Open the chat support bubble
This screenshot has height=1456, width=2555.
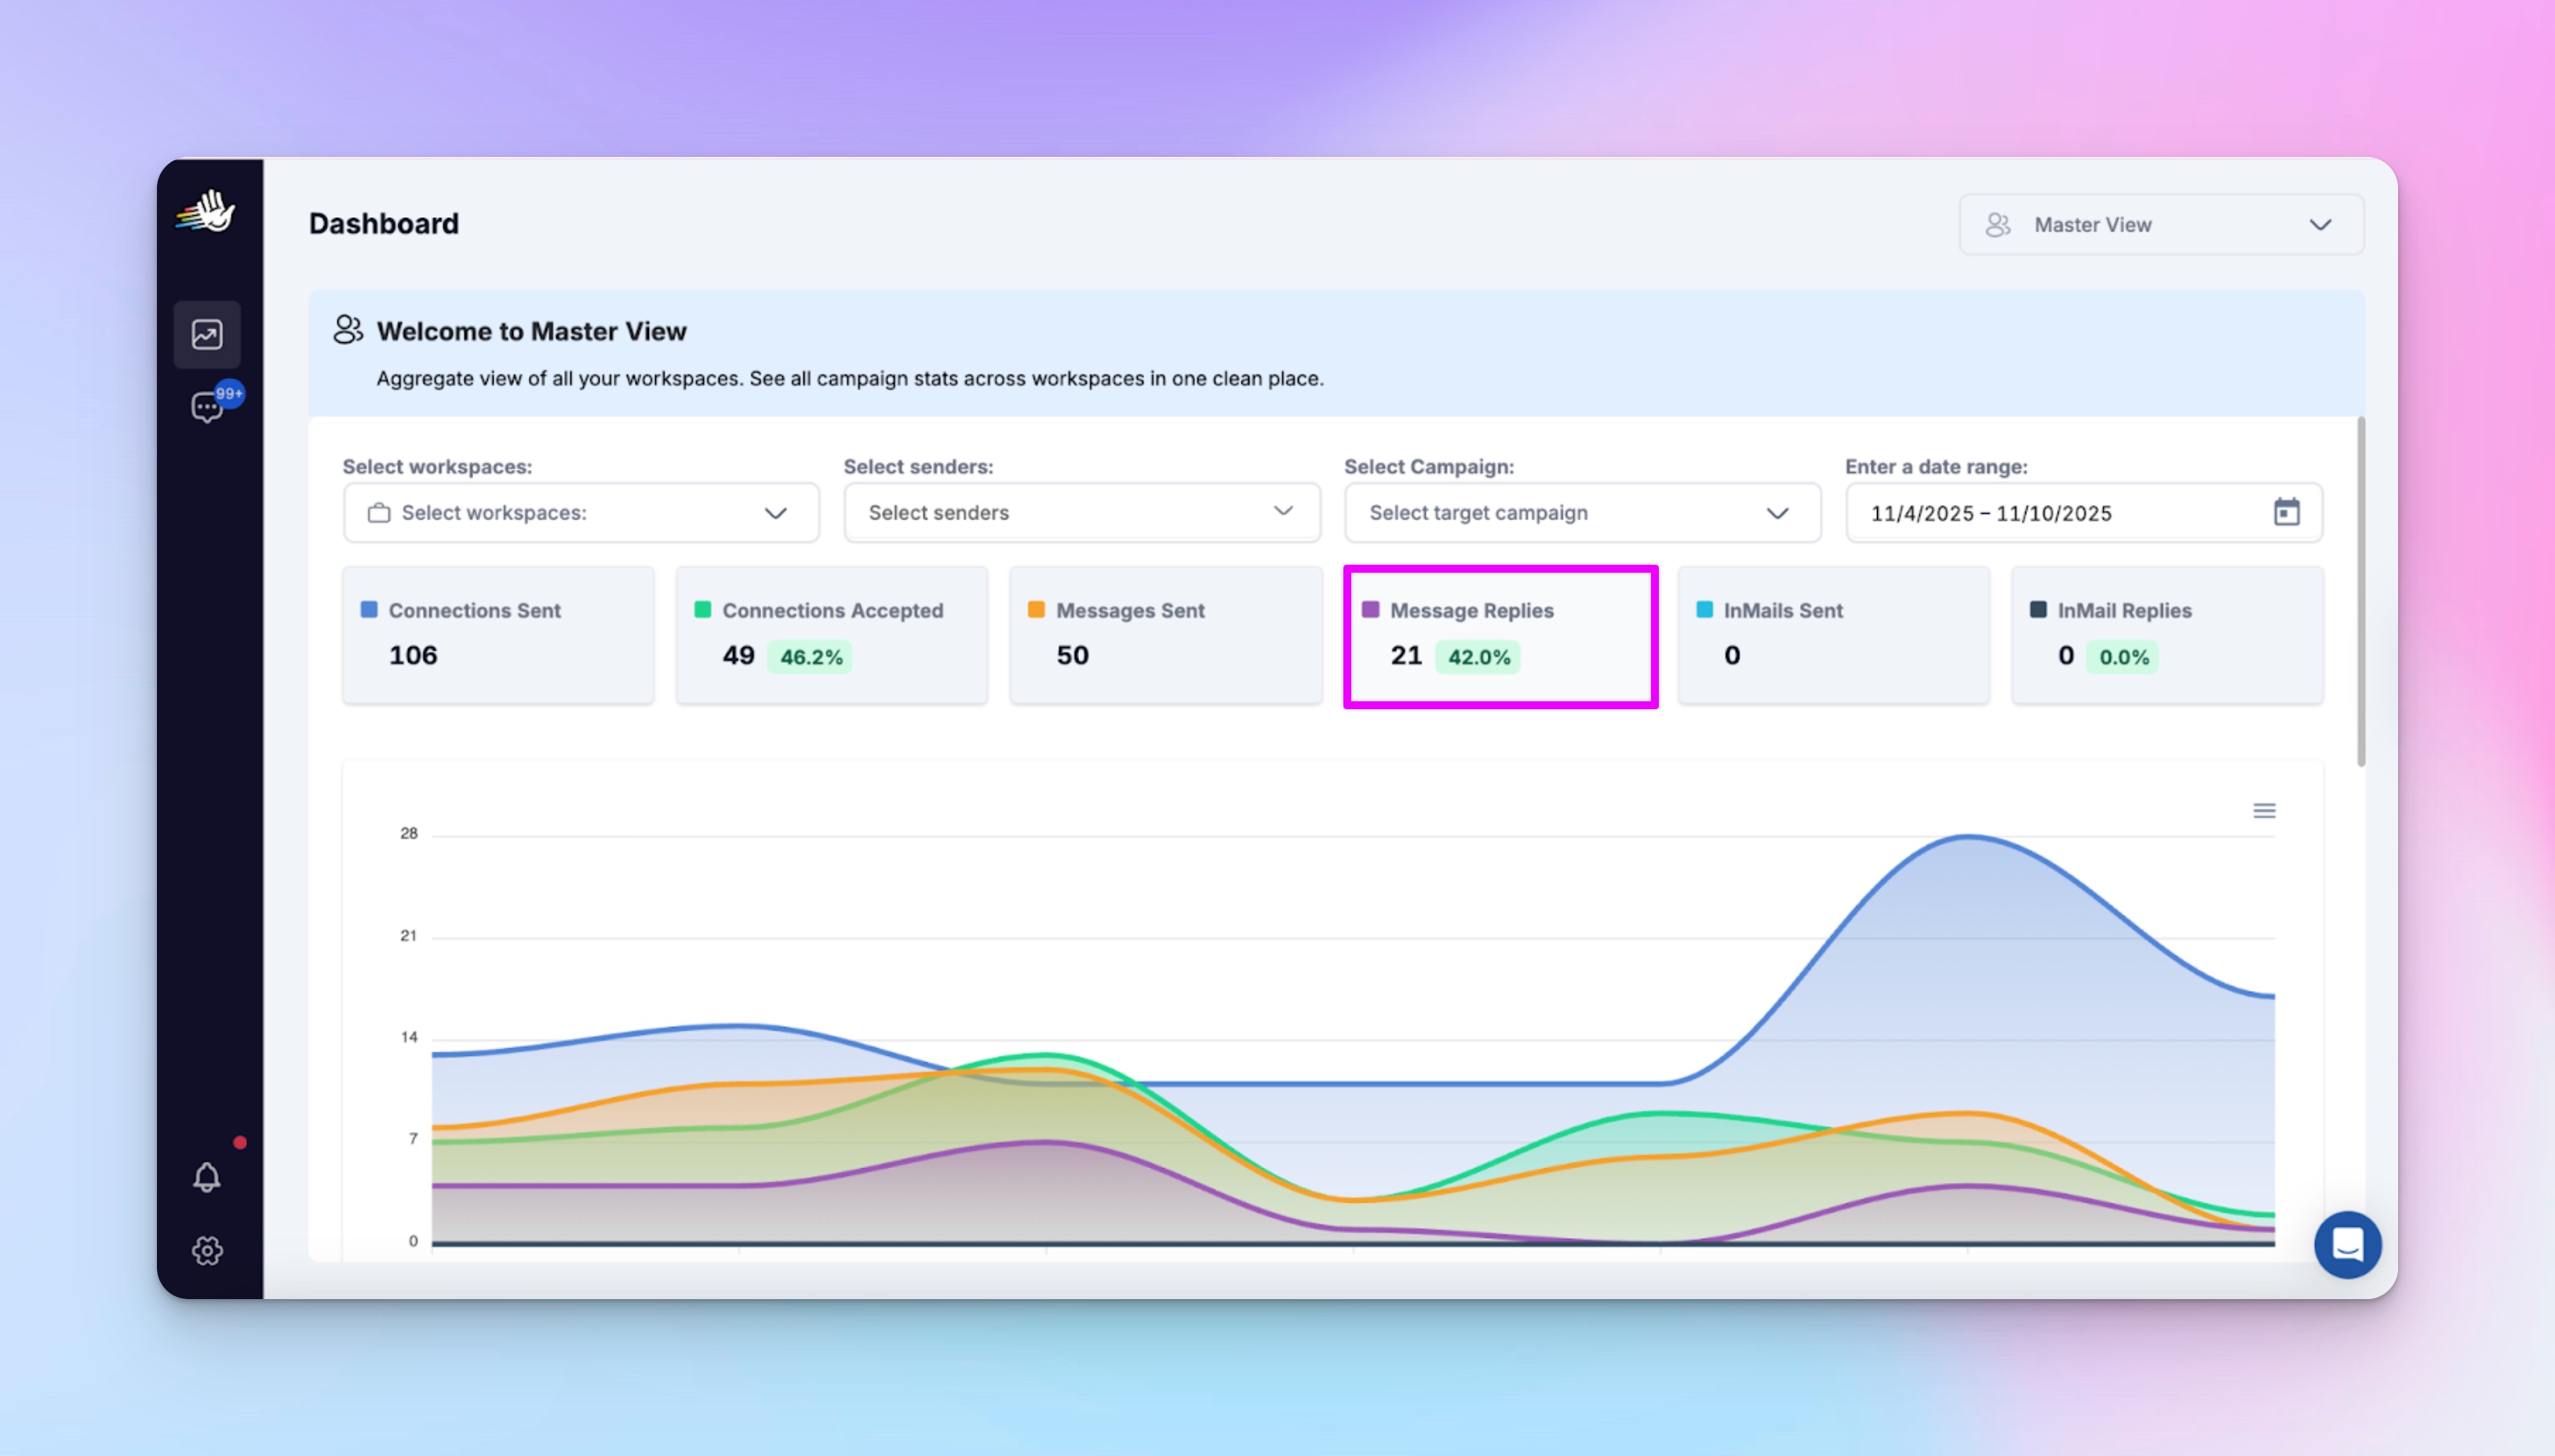click(x=2347, y=1245)
